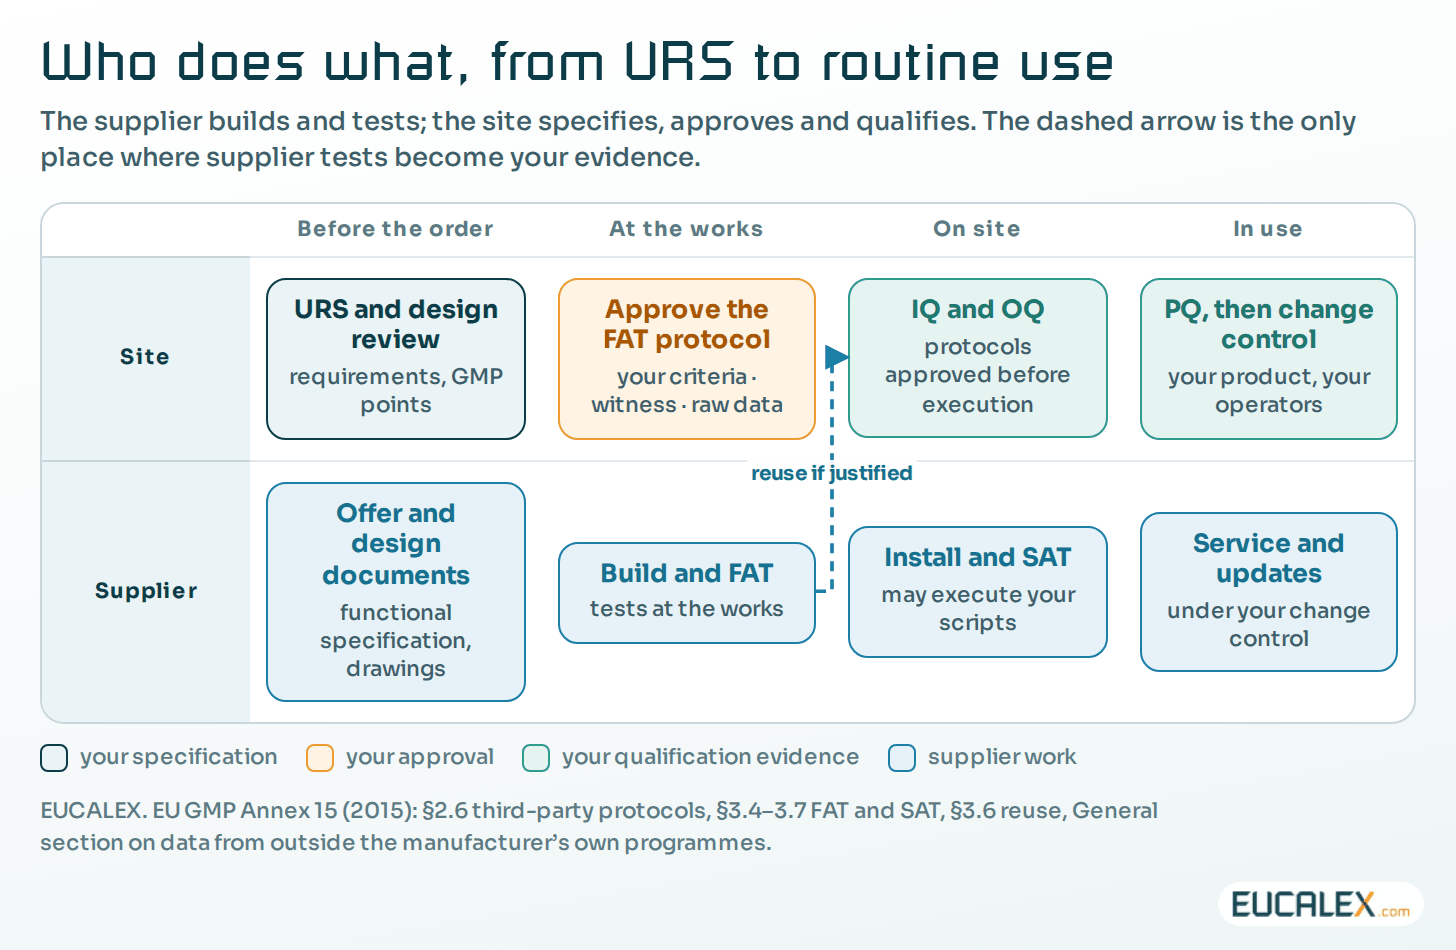
Task: Open the 'Install and SAT' card
Action: click(978, 592)
